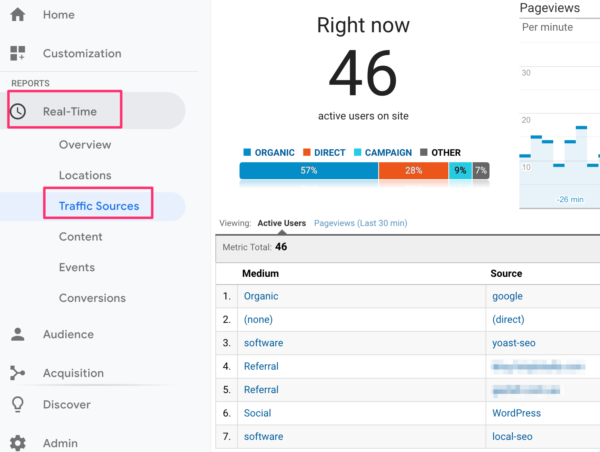Click the Discover lightbulb icon
This screenshot has width=600, height=452.
(x=18, y=404)
